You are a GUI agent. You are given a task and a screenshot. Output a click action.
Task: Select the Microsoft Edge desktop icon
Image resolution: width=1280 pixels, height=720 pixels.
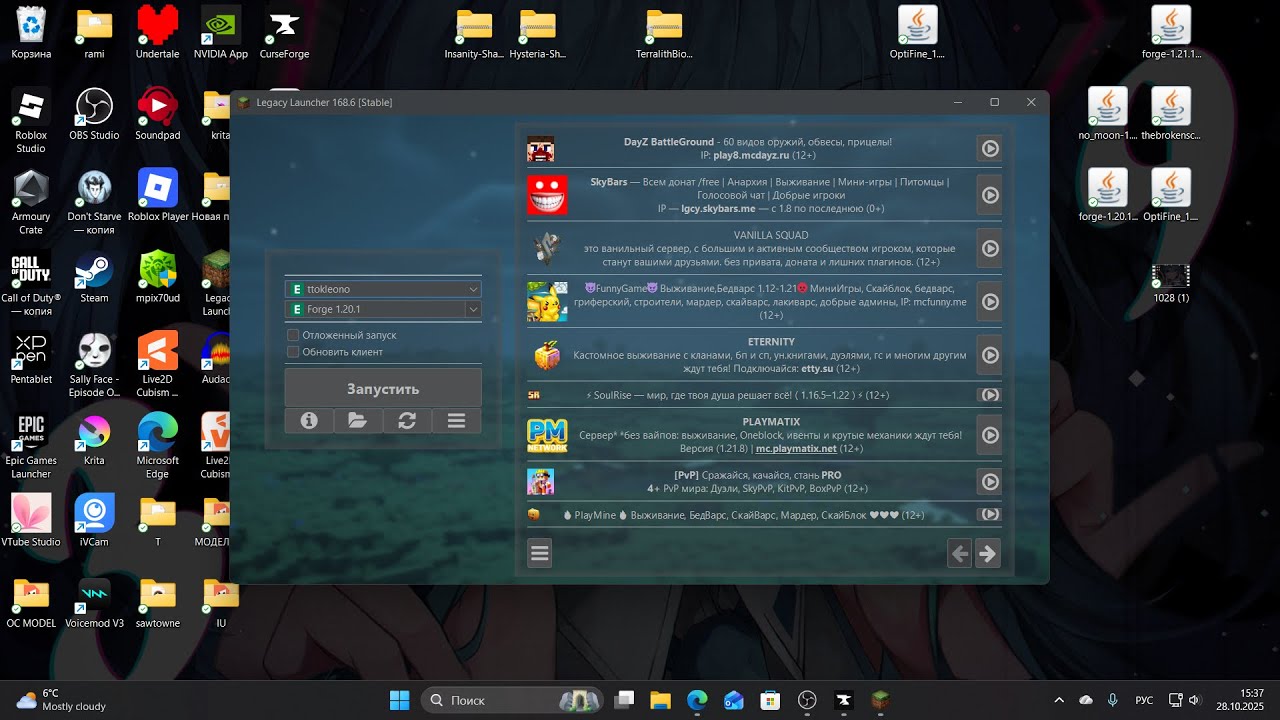pyautogui.click(x=157, y=445)
